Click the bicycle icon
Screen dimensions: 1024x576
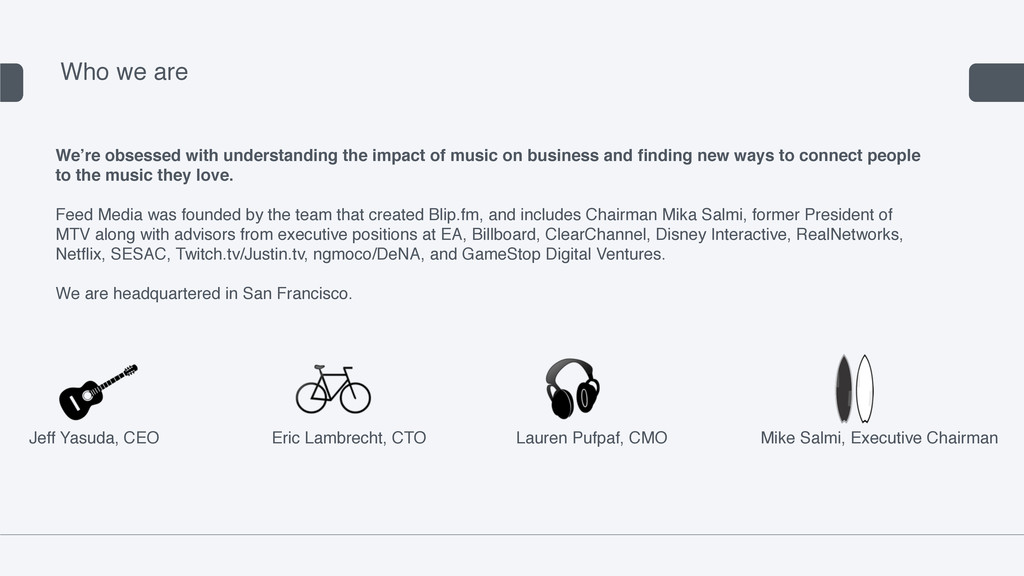click(333, 389)
